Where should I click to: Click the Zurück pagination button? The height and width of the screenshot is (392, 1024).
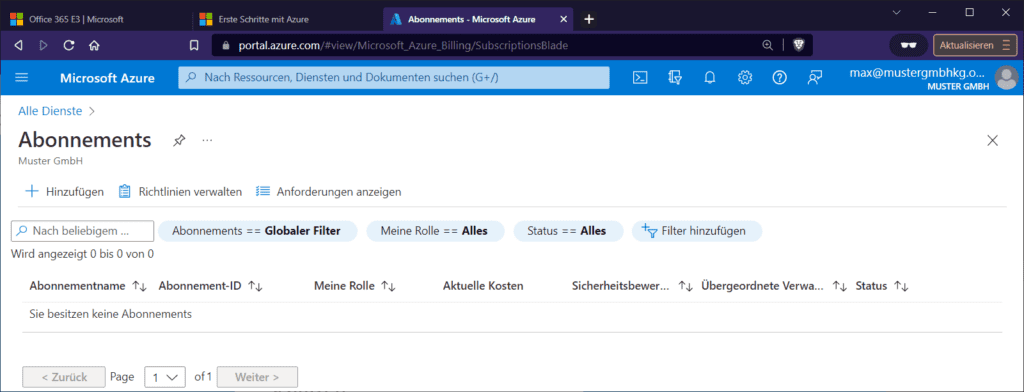pos(64,377)
